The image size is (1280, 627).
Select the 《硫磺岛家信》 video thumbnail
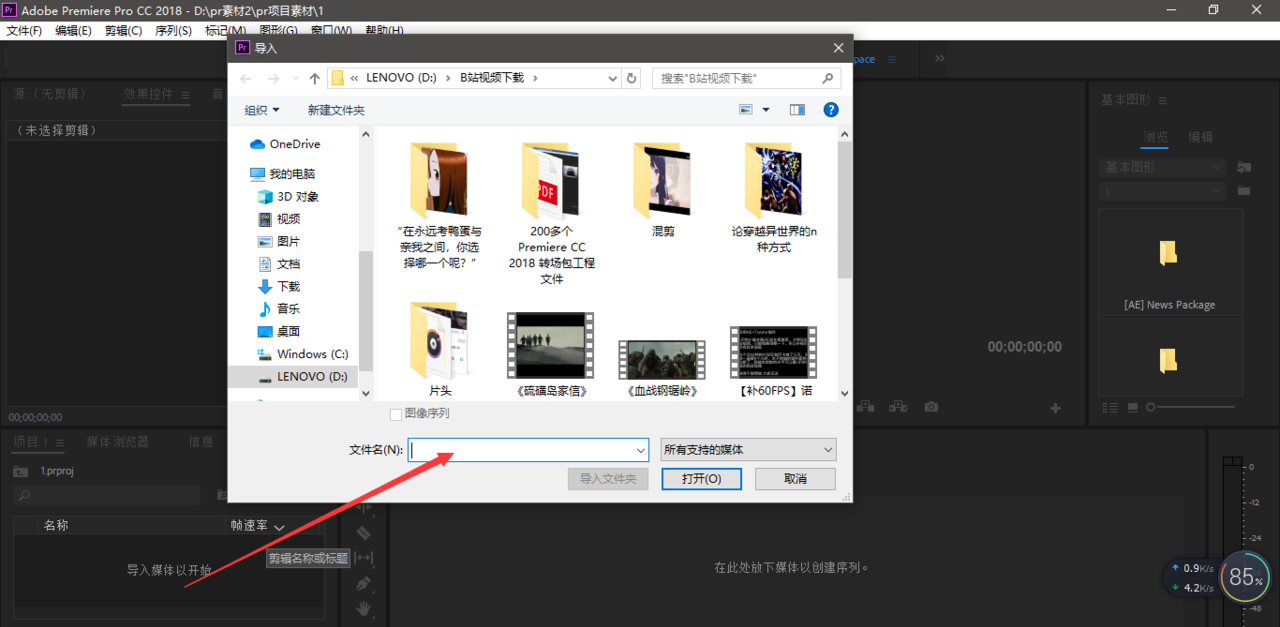coord(552,345)
